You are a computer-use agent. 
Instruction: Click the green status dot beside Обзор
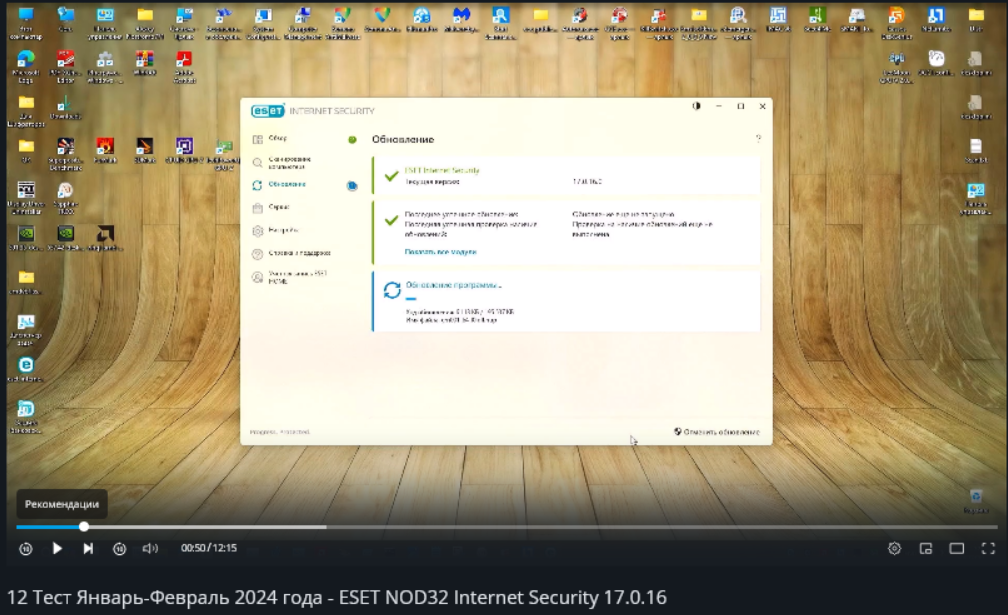pos(352,139)
